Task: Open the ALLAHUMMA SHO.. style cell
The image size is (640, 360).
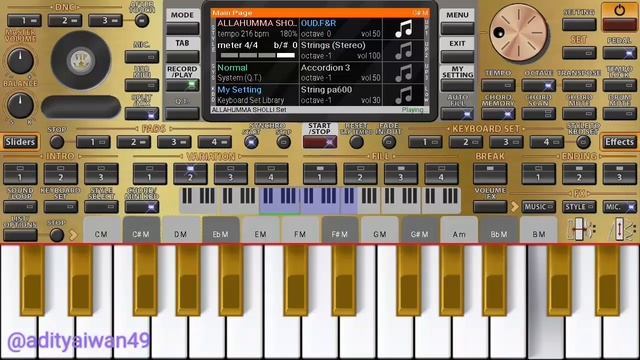Action: click(257, 29)
